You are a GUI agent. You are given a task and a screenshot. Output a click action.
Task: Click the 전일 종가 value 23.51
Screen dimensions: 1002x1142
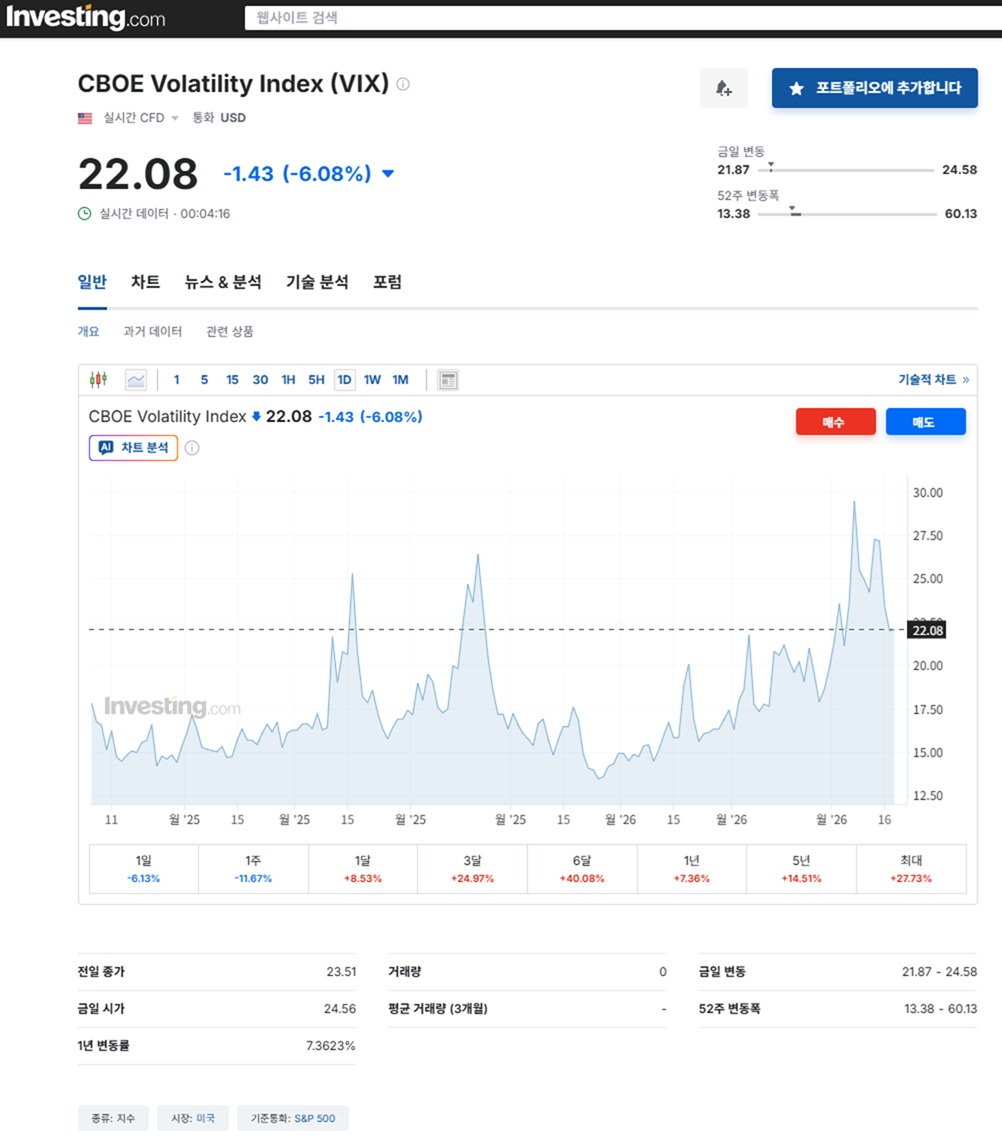(x=342, y=972)
